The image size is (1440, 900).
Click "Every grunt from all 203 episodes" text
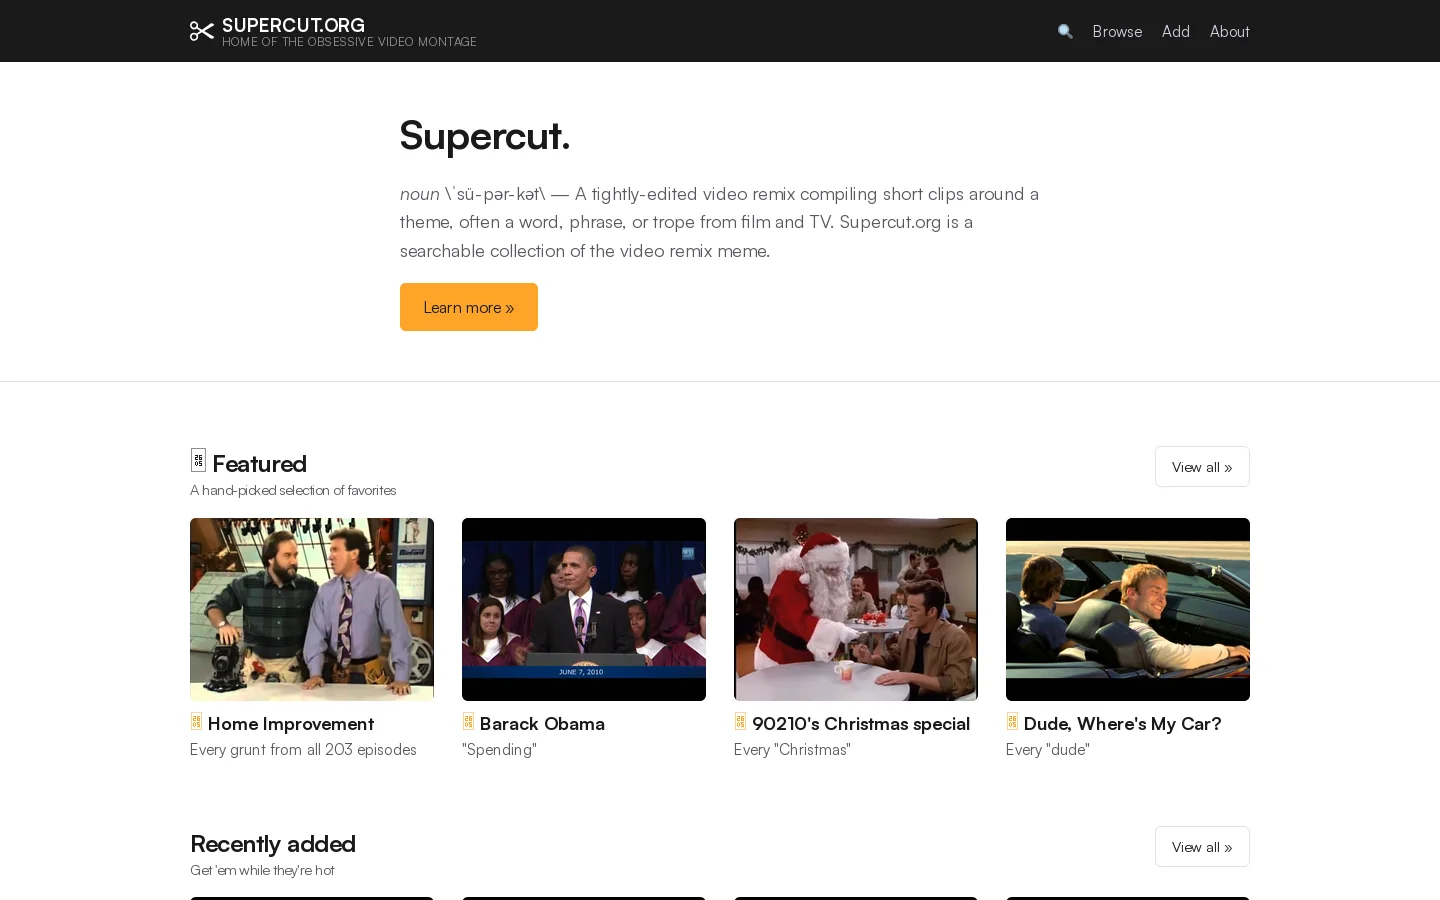point(303,749)
